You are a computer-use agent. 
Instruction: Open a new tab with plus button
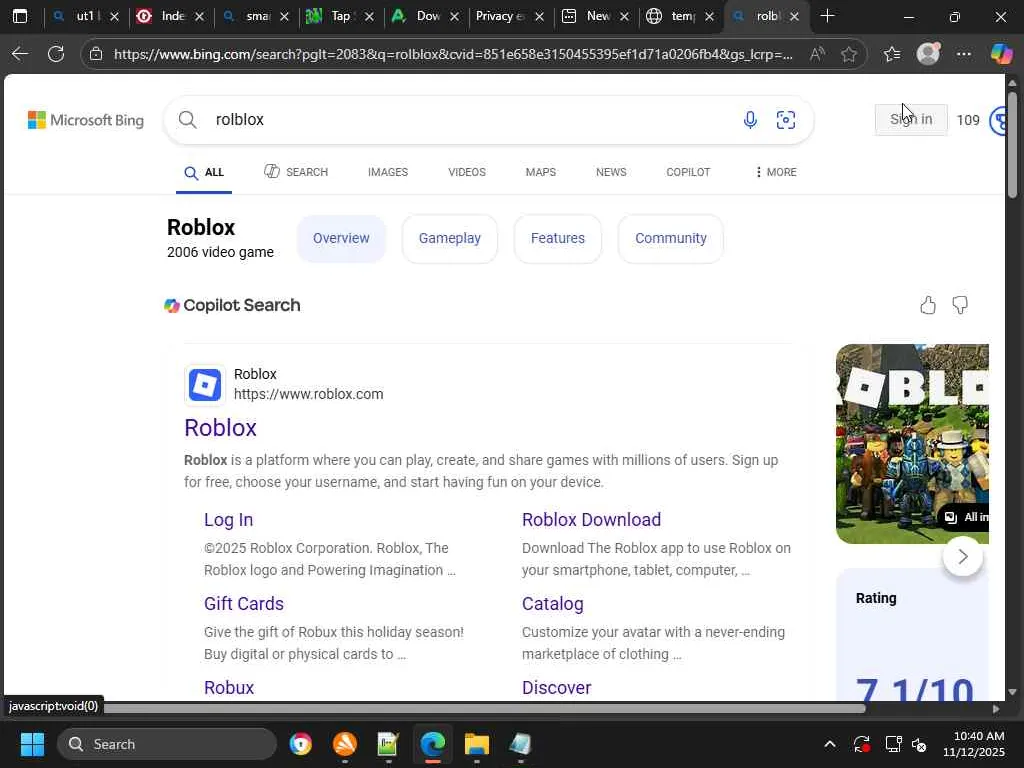point(827,16)
